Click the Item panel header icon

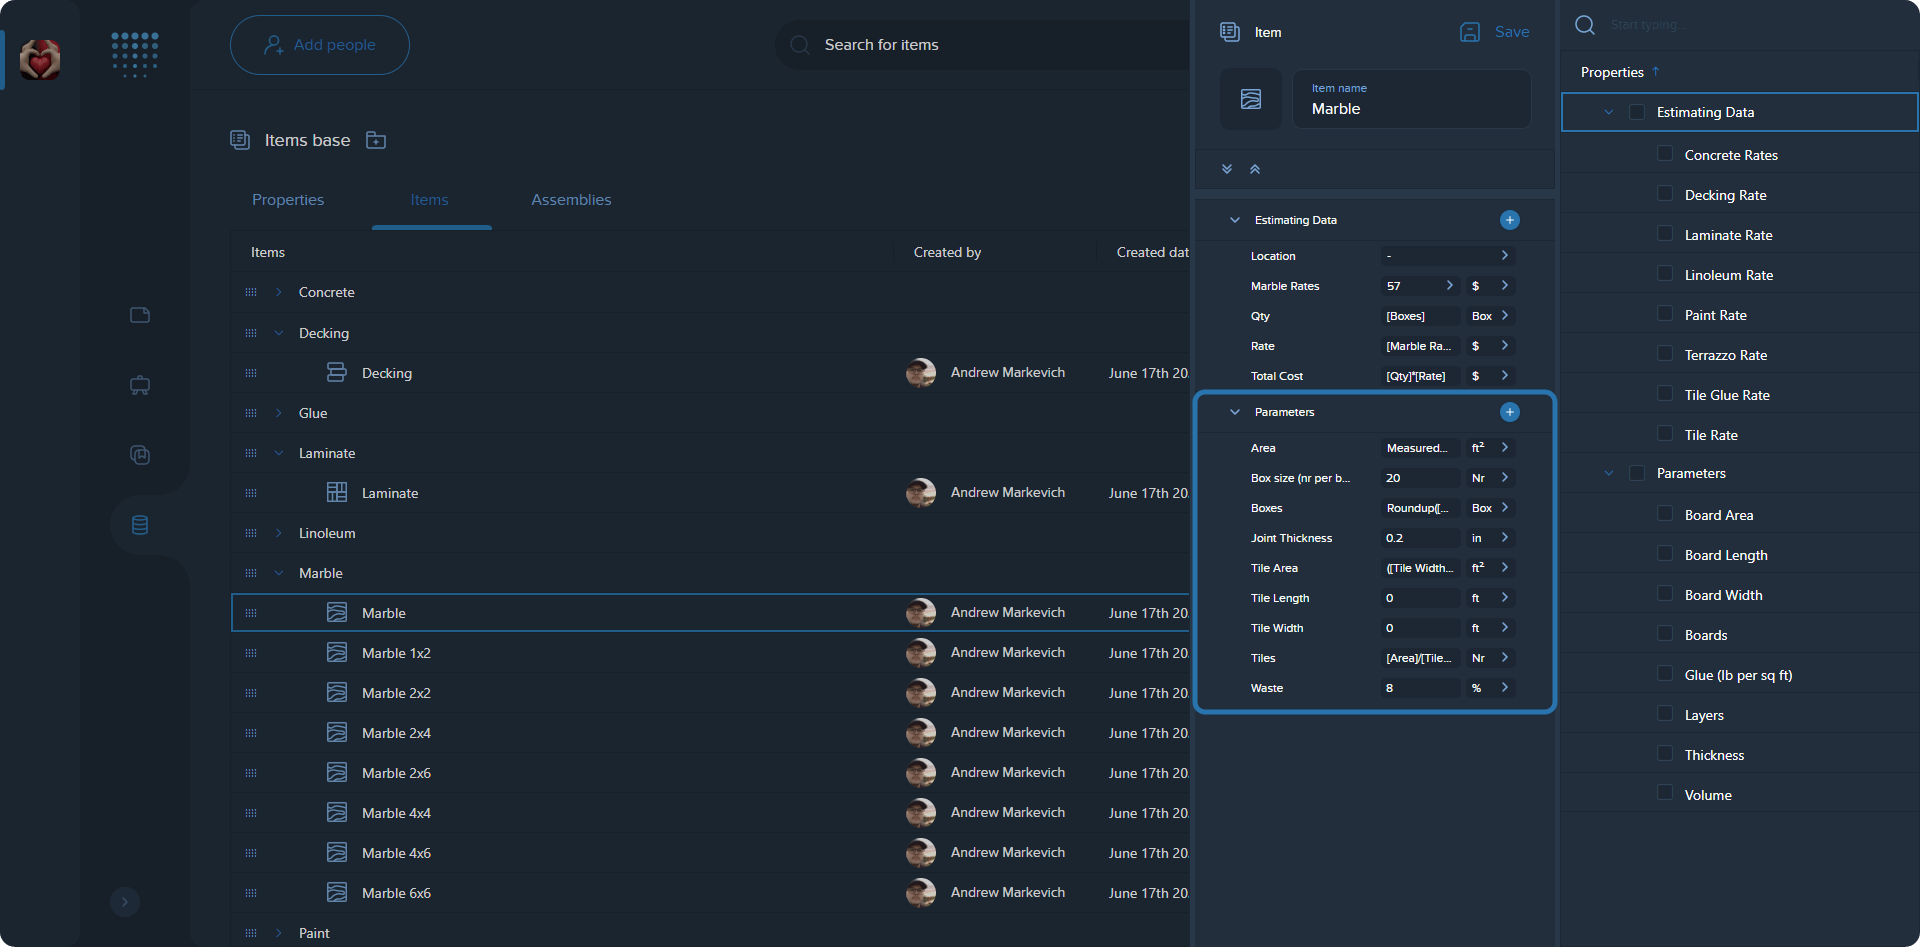[x=1230, y=32]
